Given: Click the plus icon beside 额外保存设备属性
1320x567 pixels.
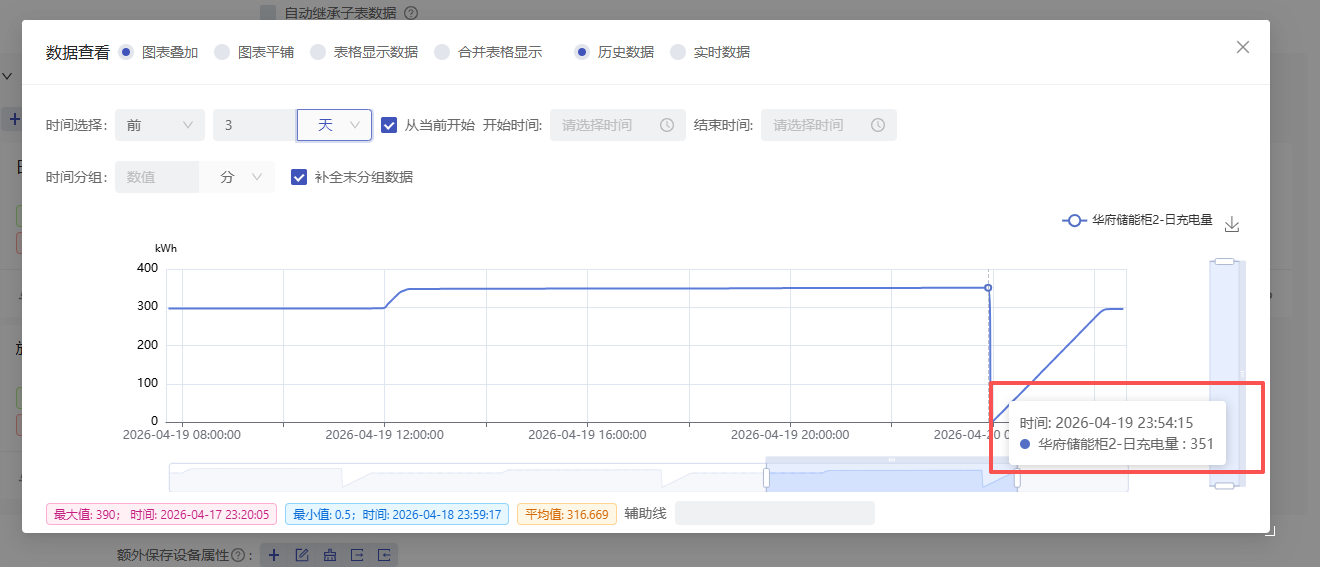Looking at the screenshot, I should (274, 555).
